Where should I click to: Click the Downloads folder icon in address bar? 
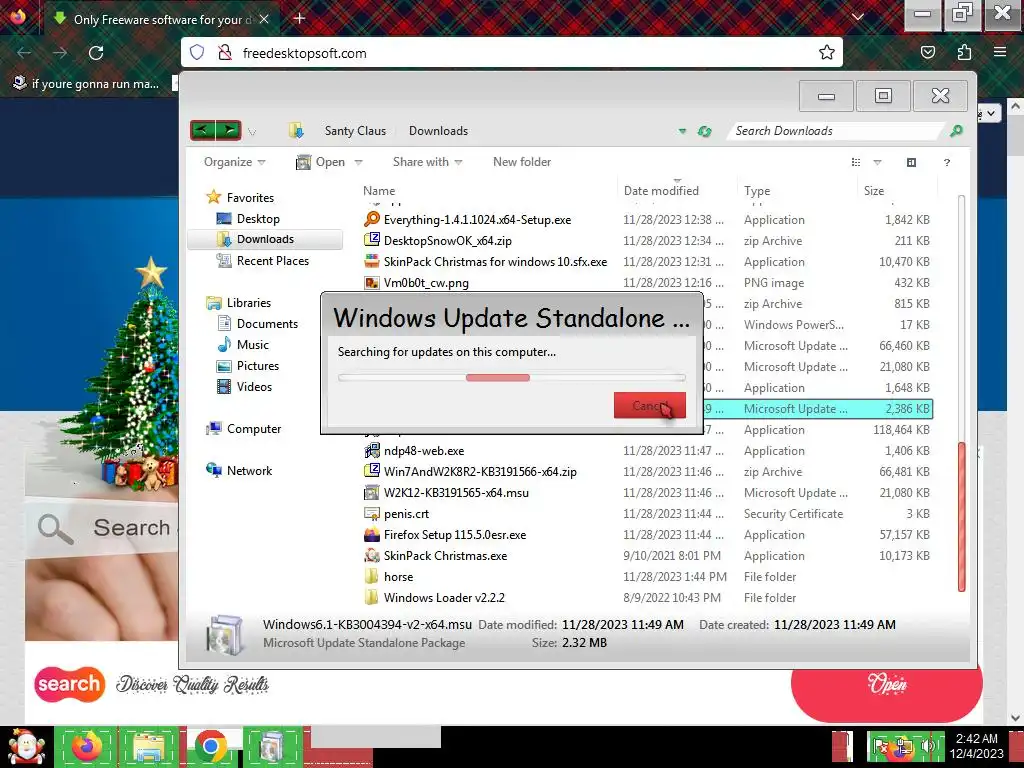click(x=296, y=131)
